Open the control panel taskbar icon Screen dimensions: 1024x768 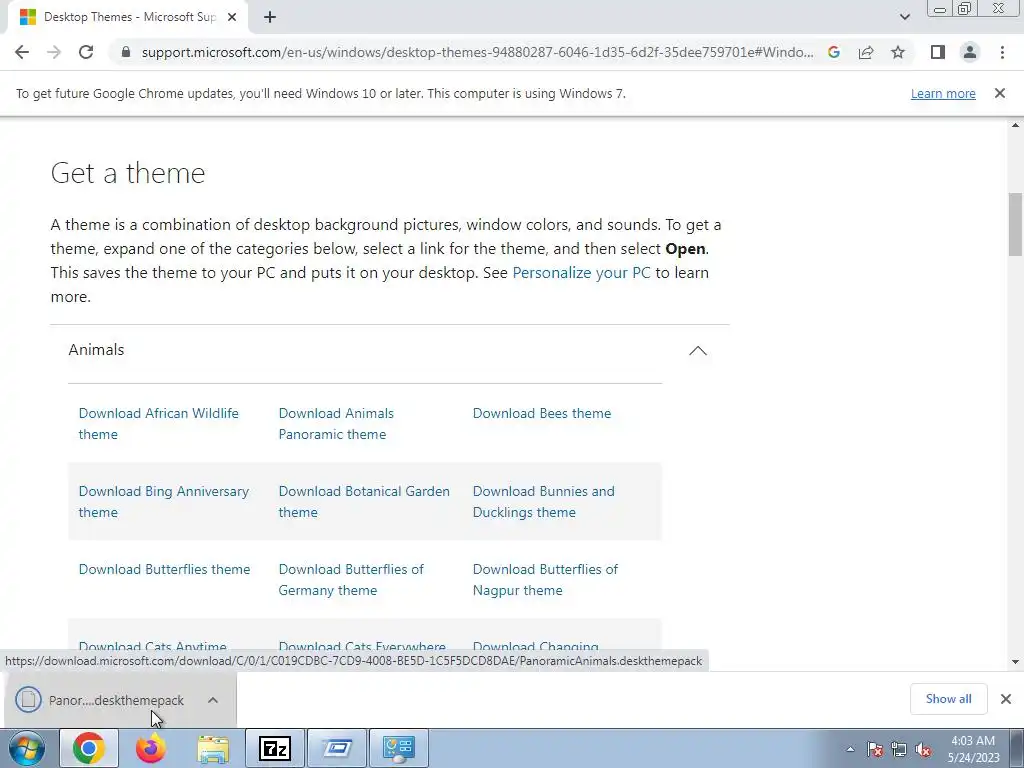point(399,748)
